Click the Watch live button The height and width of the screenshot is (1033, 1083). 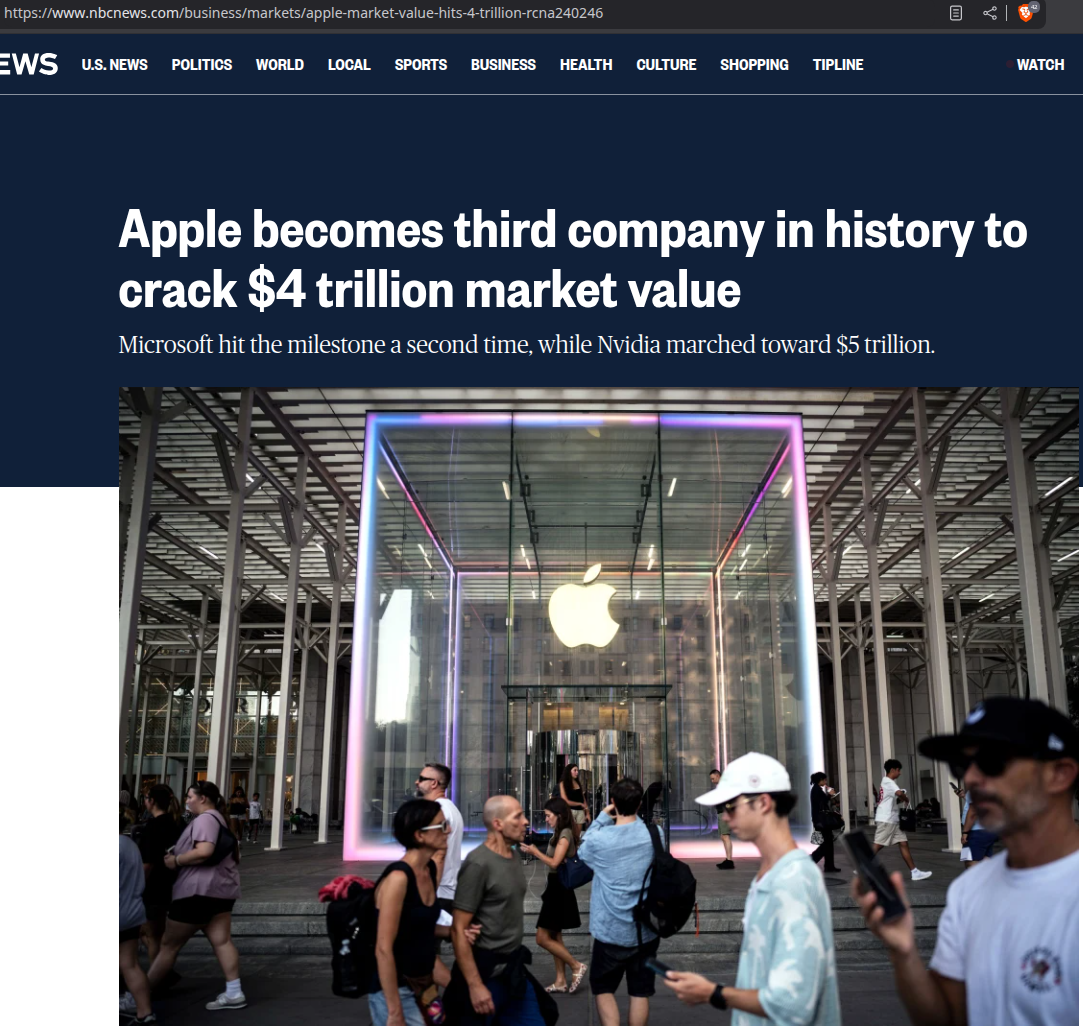click(1035, 65)
